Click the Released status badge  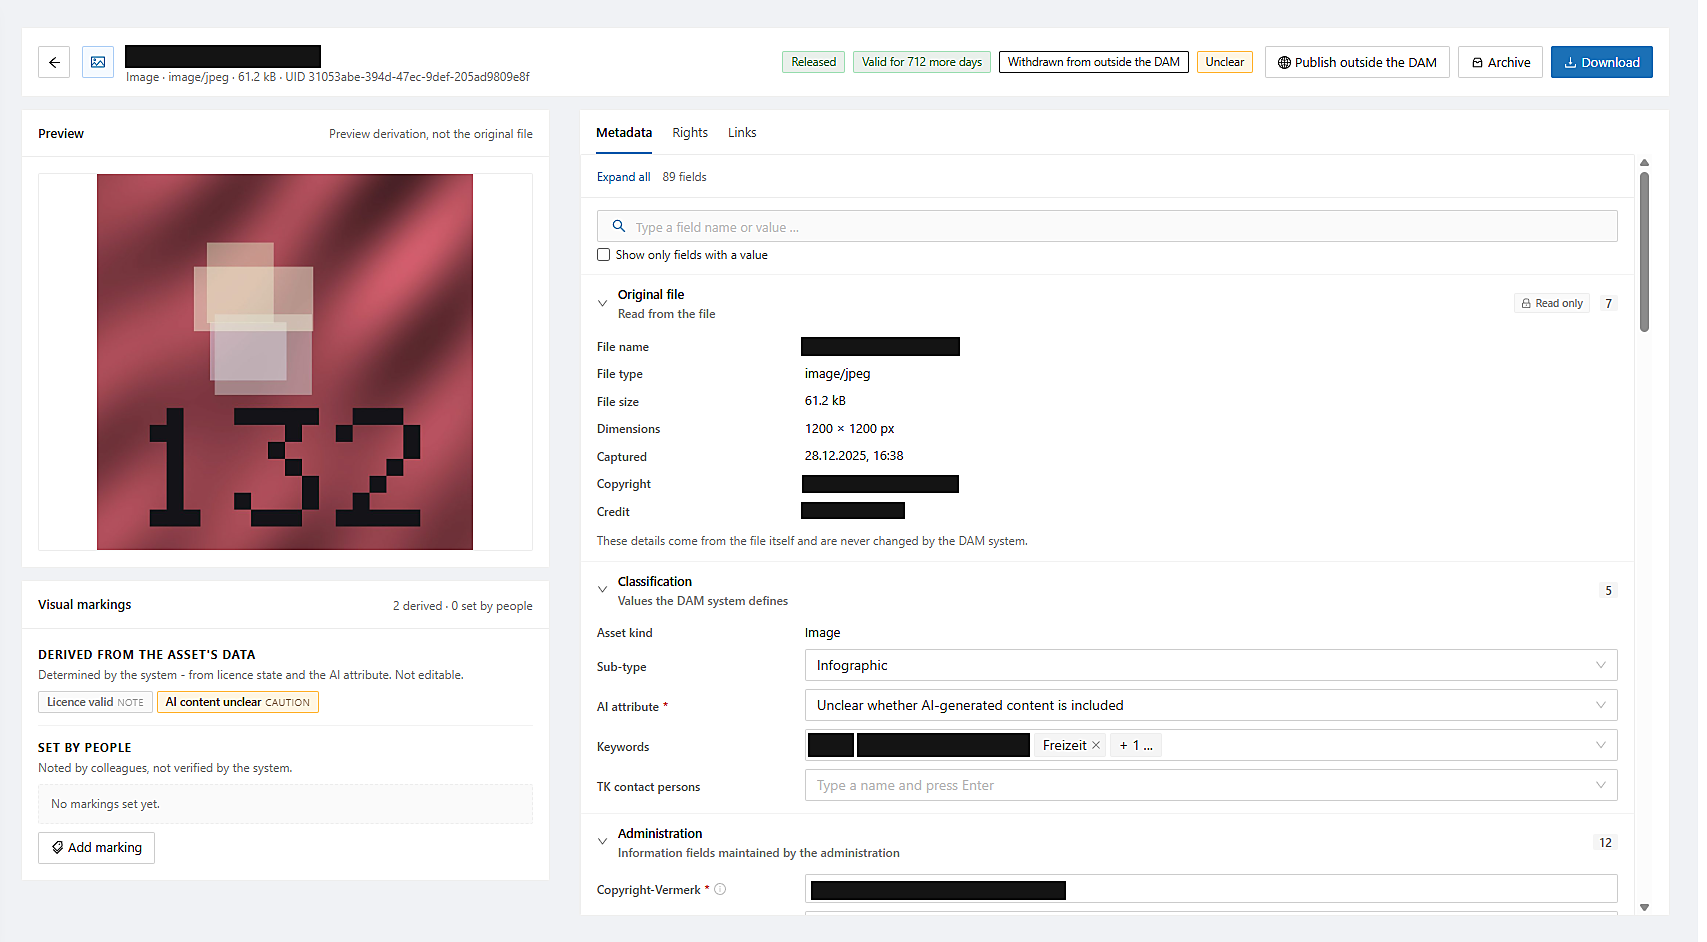point(813,62)
